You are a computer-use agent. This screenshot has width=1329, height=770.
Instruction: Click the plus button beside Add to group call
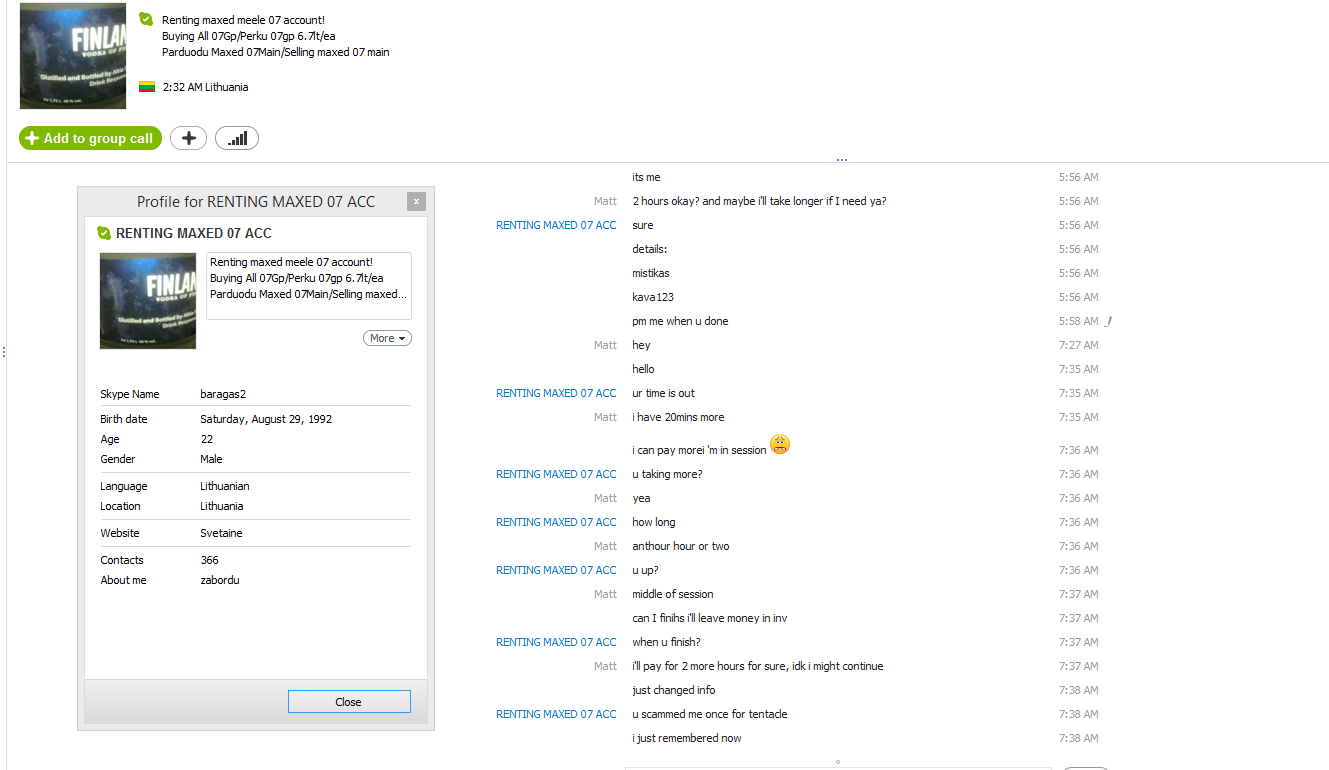188,138
